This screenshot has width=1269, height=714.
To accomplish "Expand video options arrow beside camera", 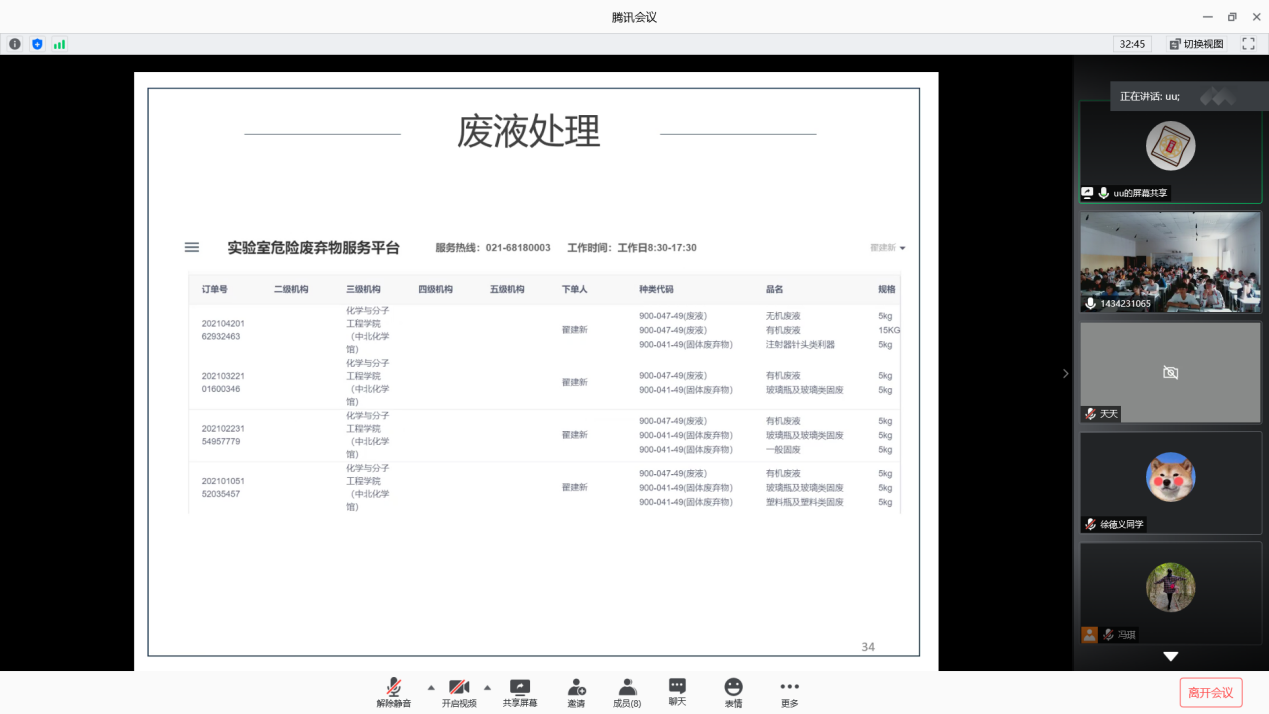I will 487,687.
